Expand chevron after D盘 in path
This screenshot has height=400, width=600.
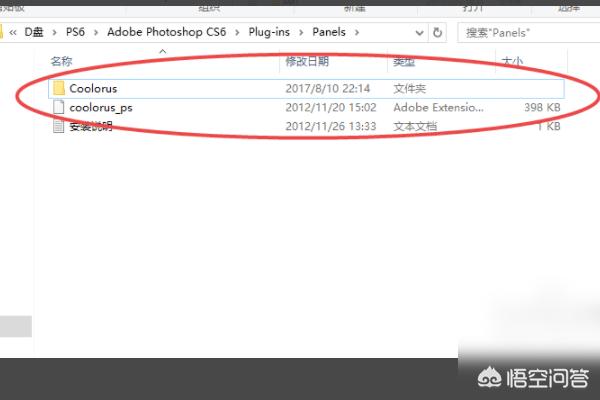[55, 33]
